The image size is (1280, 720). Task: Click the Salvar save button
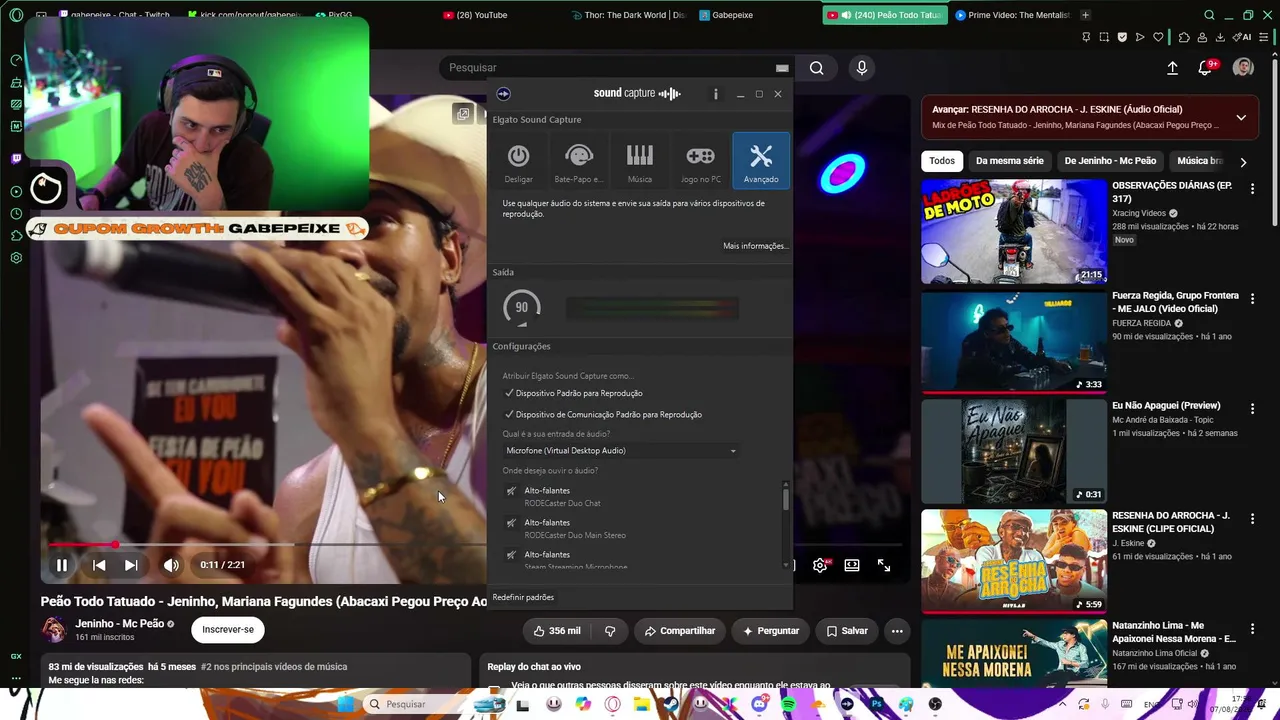(847, 631)
